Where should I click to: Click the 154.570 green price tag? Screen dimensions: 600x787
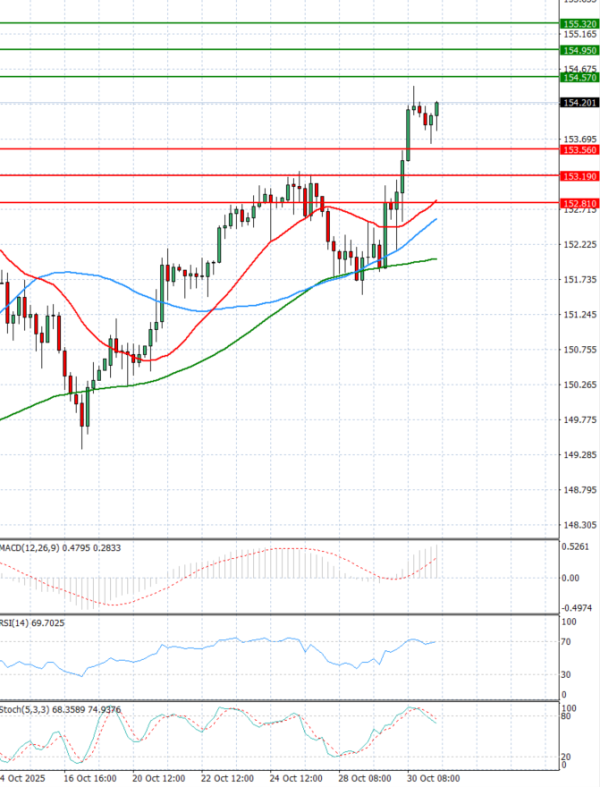579,77
